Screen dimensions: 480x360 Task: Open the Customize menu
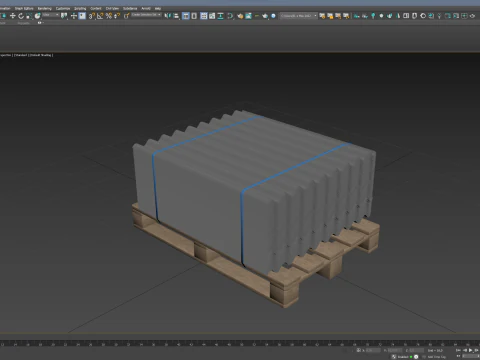(63, 8)
